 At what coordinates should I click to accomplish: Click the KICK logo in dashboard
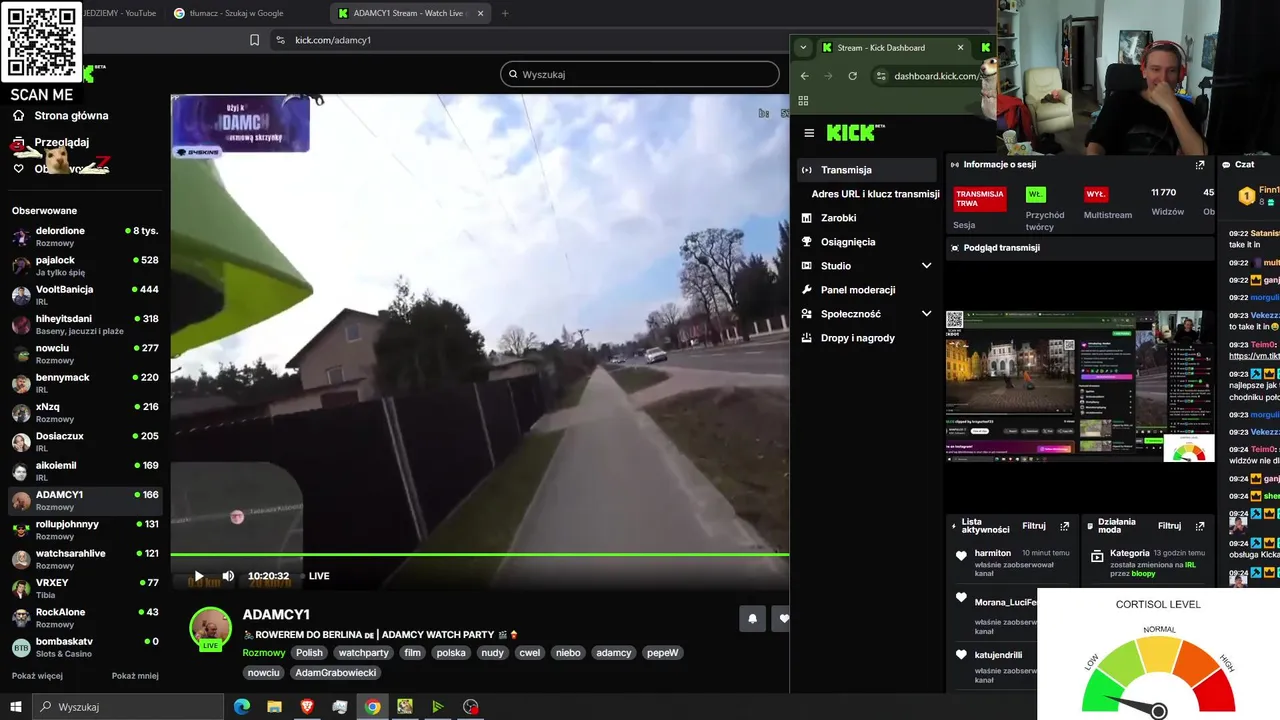point(856,132)
